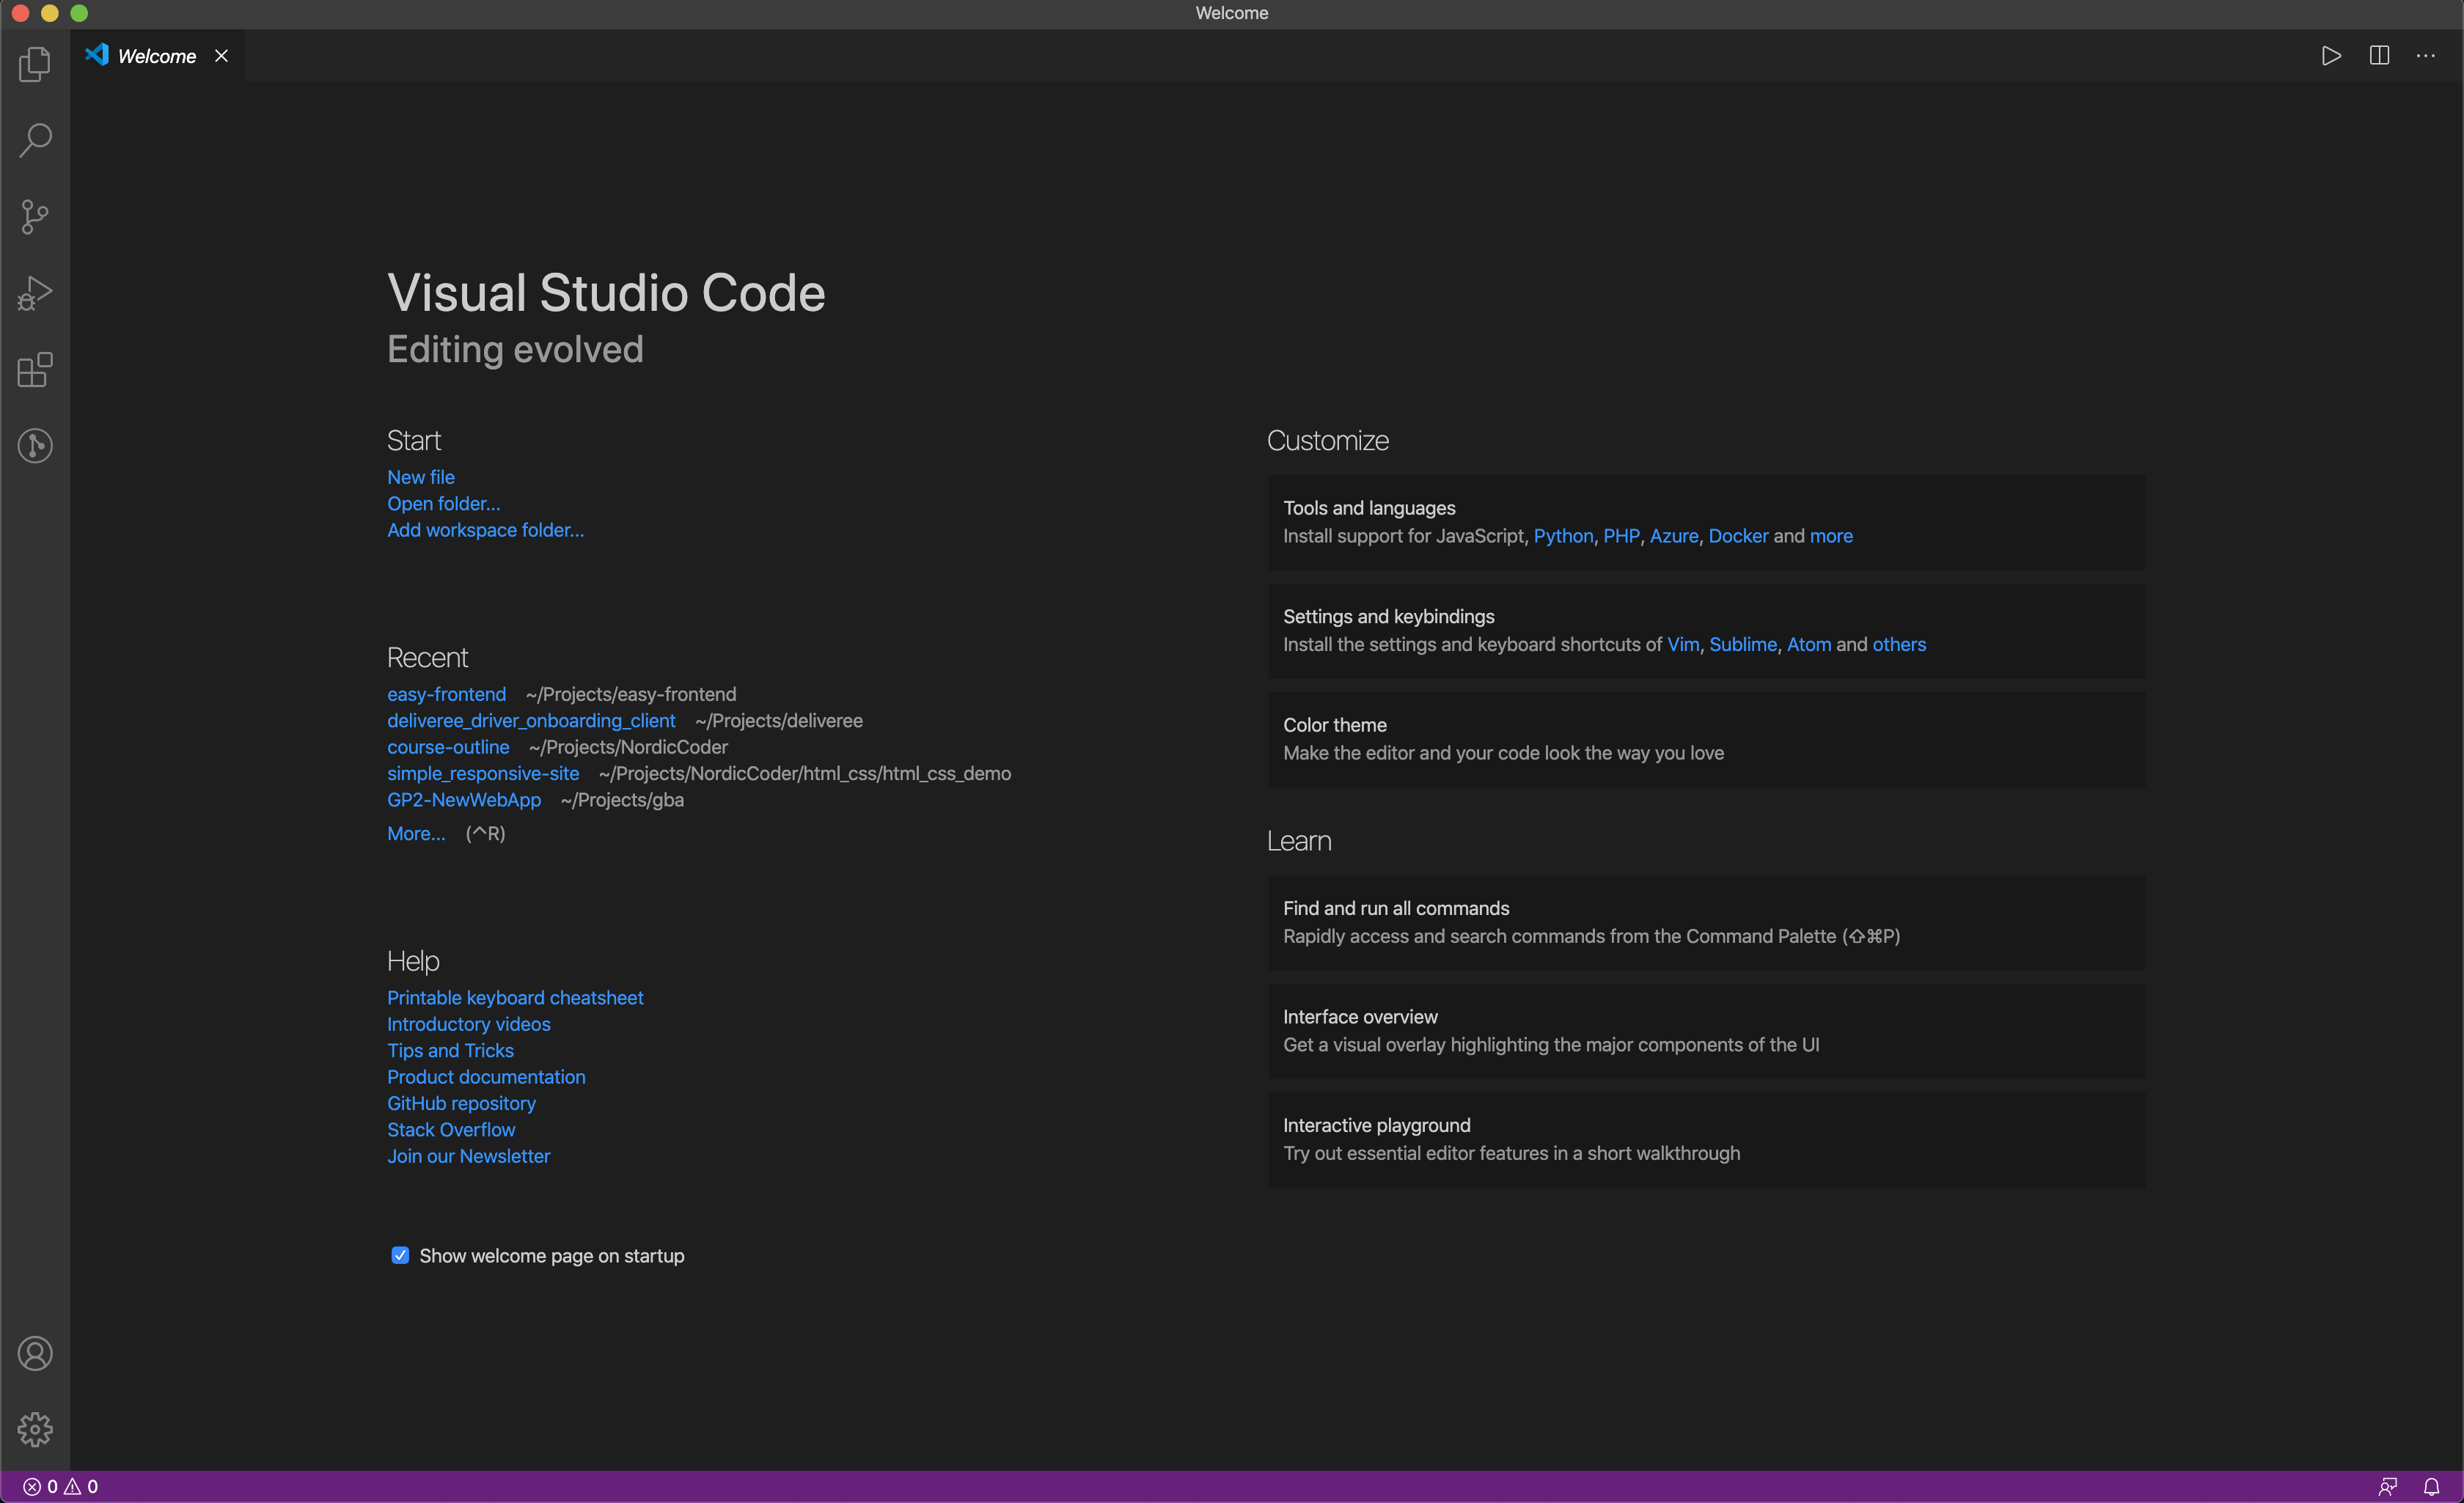This screenshot has width=2464, height=1503.
Task: Open Find and run all commands card
Action: (x=1706, y=922)
